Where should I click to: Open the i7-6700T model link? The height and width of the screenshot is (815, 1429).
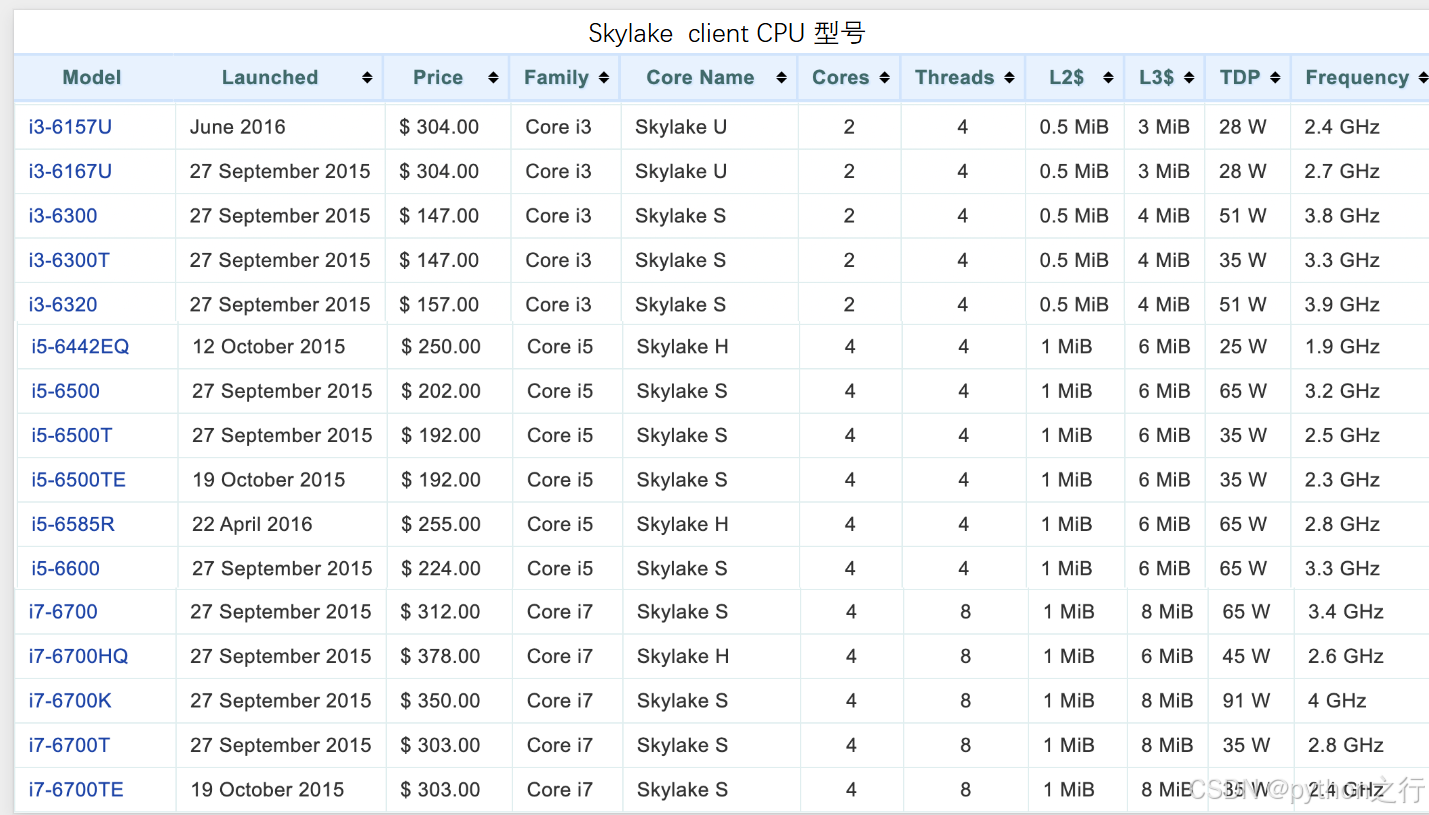click(69, 745)
